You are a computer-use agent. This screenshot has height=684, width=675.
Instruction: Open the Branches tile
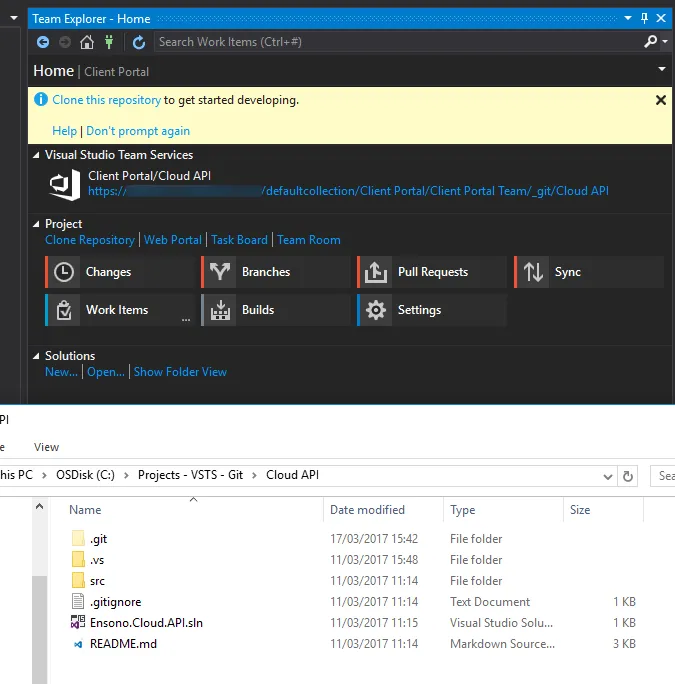[275, 272]
